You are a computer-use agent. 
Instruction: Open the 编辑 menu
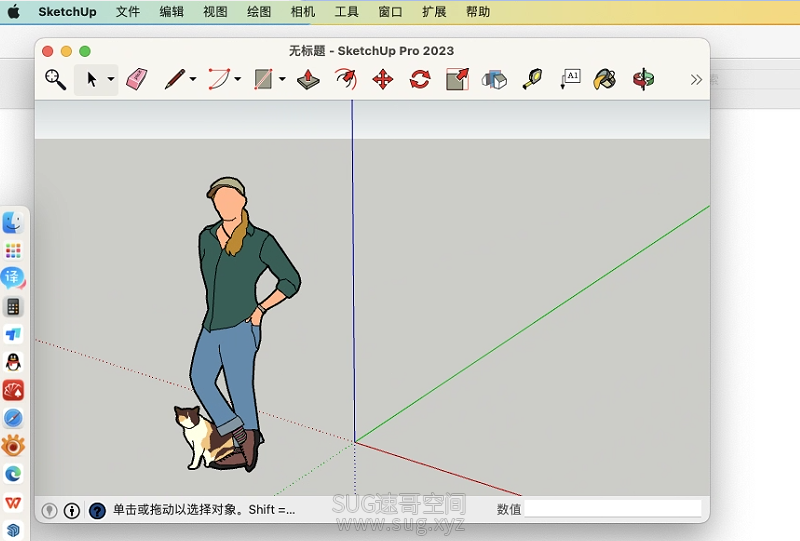click(x=171, y=12)
